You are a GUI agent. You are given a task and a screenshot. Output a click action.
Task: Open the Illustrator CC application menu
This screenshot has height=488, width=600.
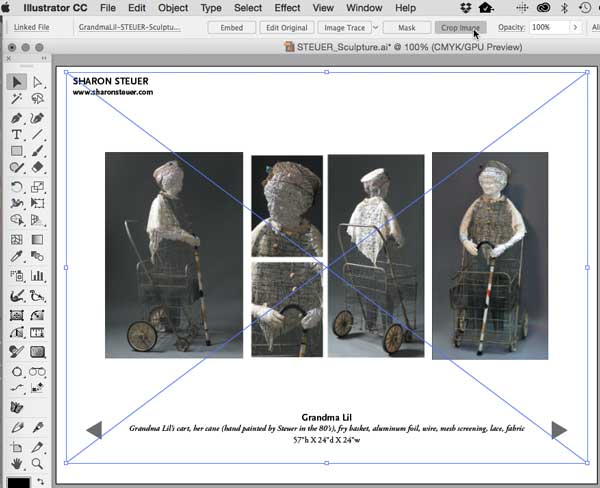(x=55, y=8)
